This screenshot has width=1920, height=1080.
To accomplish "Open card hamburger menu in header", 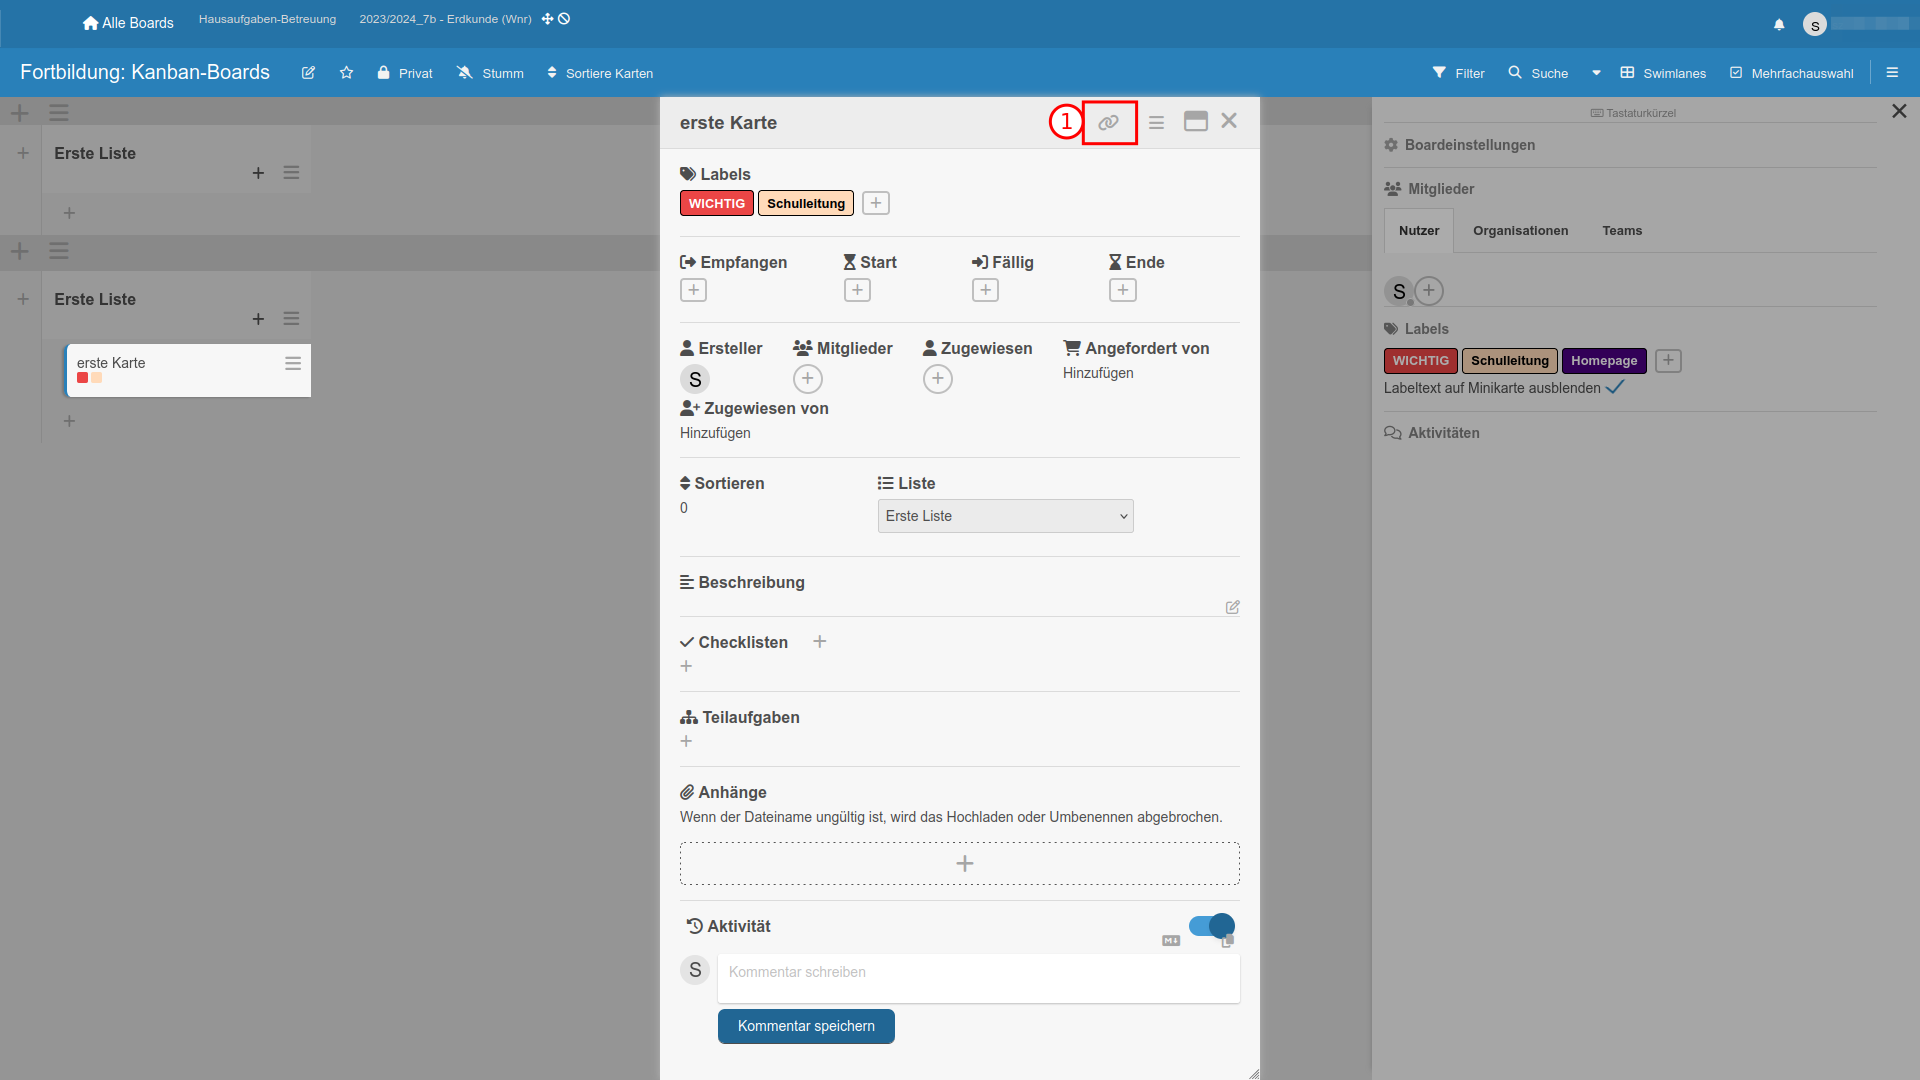I will click(x=1156, y=123).
